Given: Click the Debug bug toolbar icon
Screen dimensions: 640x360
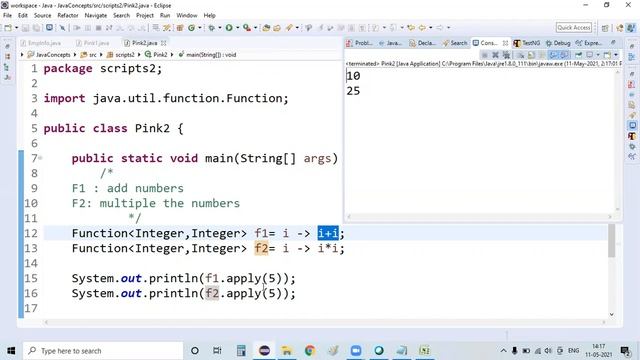Looking at the screenshot, I should point(211,28).
